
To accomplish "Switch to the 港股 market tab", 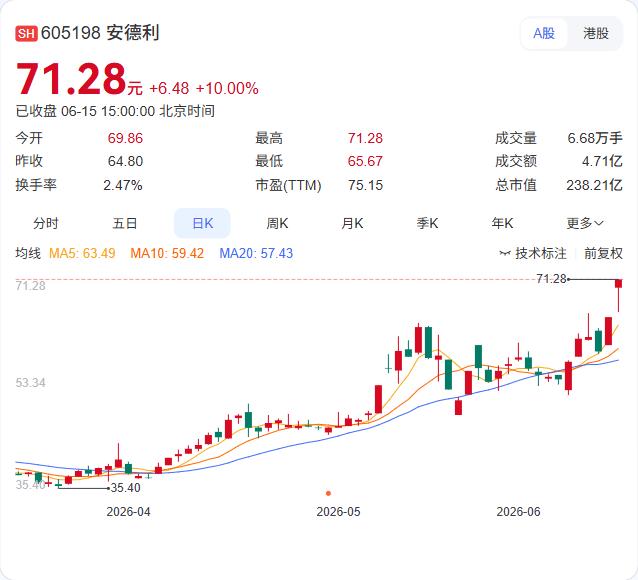I will click(596, 33).
